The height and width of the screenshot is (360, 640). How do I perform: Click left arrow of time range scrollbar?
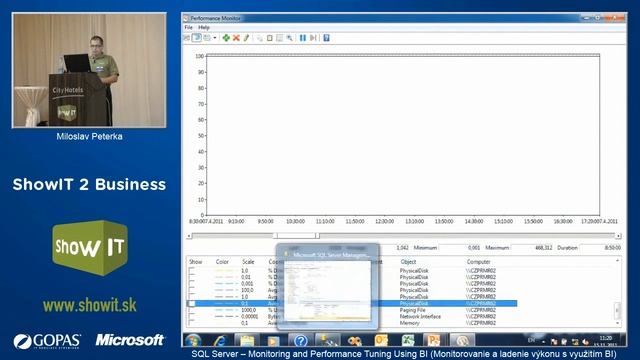click(189, 236)
